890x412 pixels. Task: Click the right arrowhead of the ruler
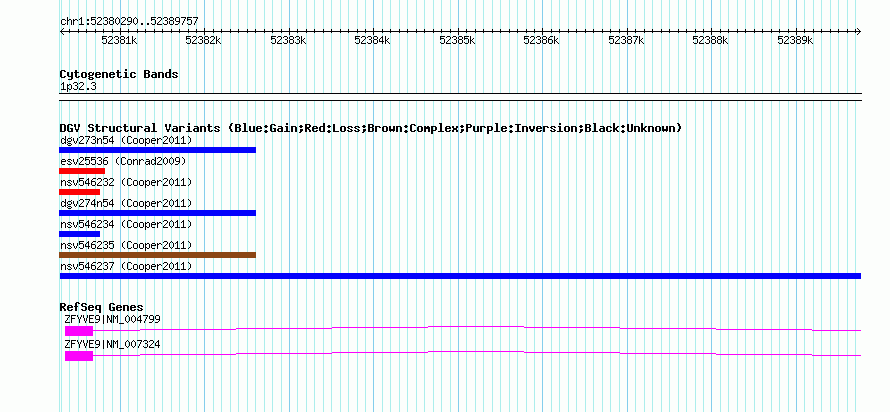click(859, 31)
